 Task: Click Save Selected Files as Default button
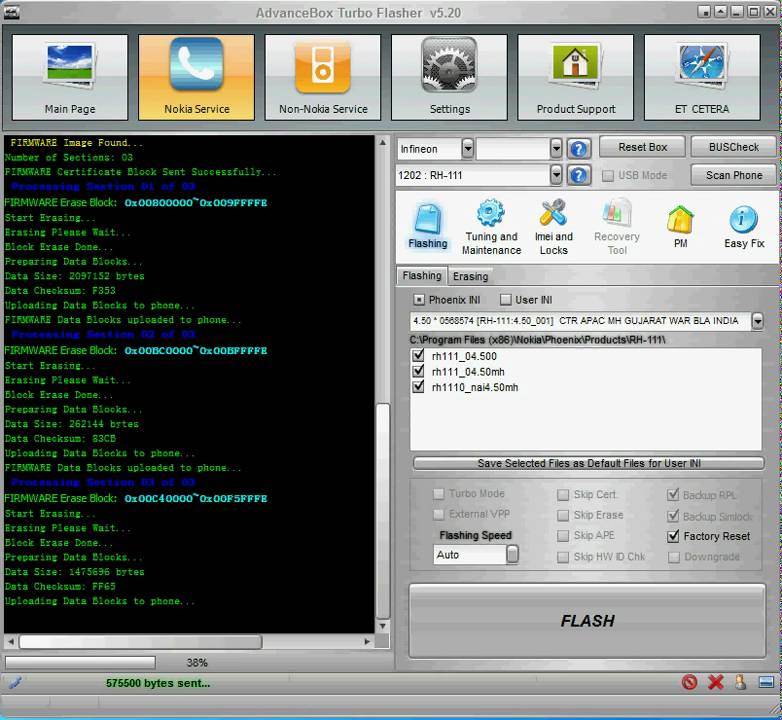588,463
